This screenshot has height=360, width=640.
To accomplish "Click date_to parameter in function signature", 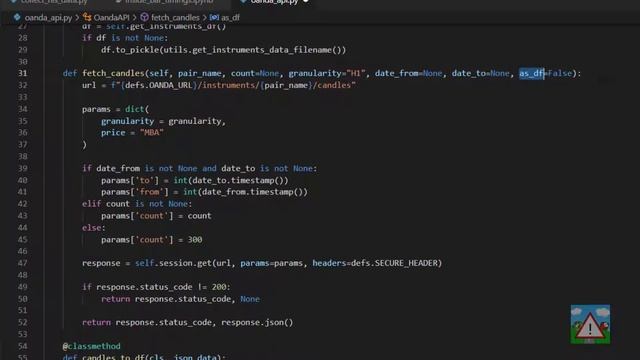I will 469,73.
